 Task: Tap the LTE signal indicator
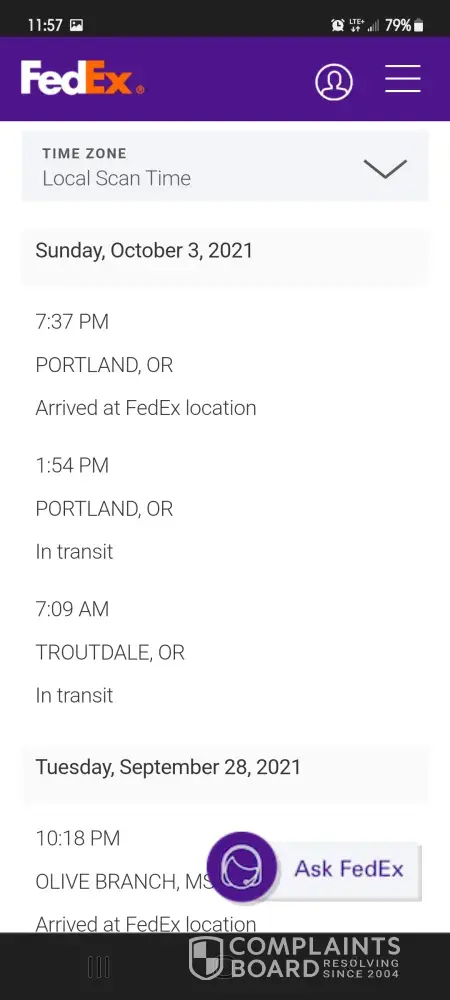point(356,25)
